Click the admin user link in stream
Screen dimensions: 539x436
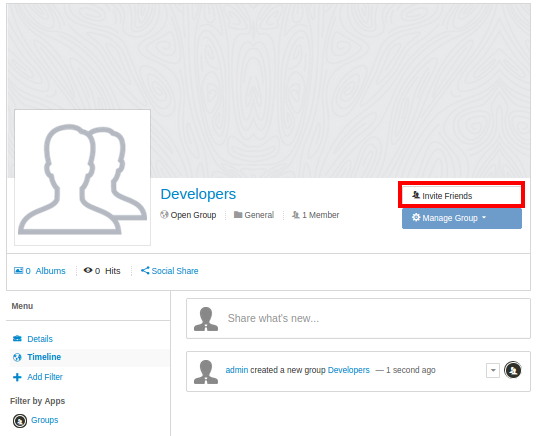(236, 370)
